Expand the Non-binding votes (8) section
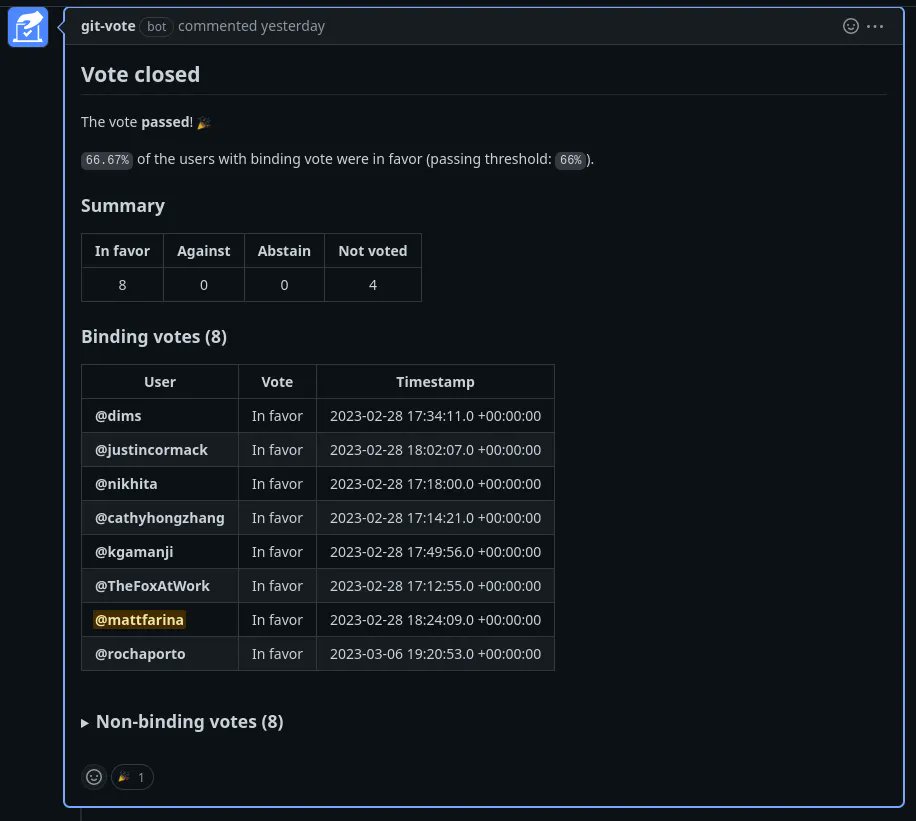The height and width of the screenshot is (821, 916). (182, 722)
